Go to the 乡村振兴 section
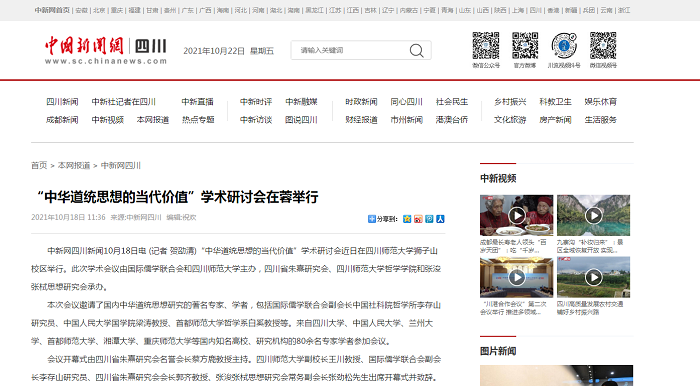This screenshot has width=700, height=386. tap(510, 102)
